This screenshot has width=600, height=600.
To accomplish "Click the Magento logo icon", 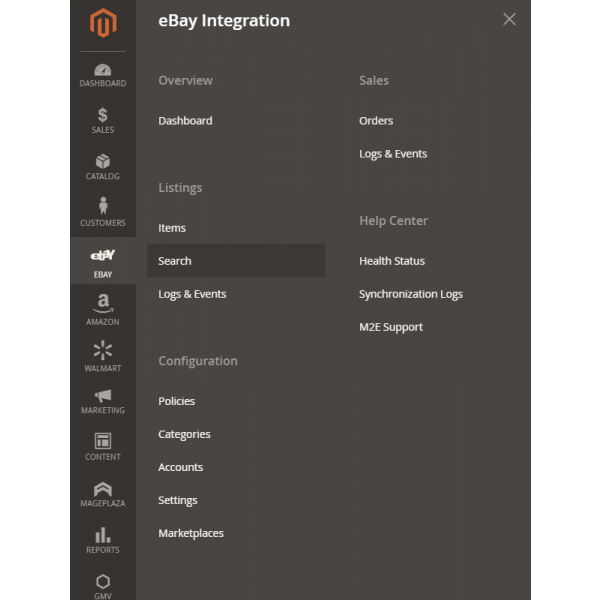I will coord(102,24).
